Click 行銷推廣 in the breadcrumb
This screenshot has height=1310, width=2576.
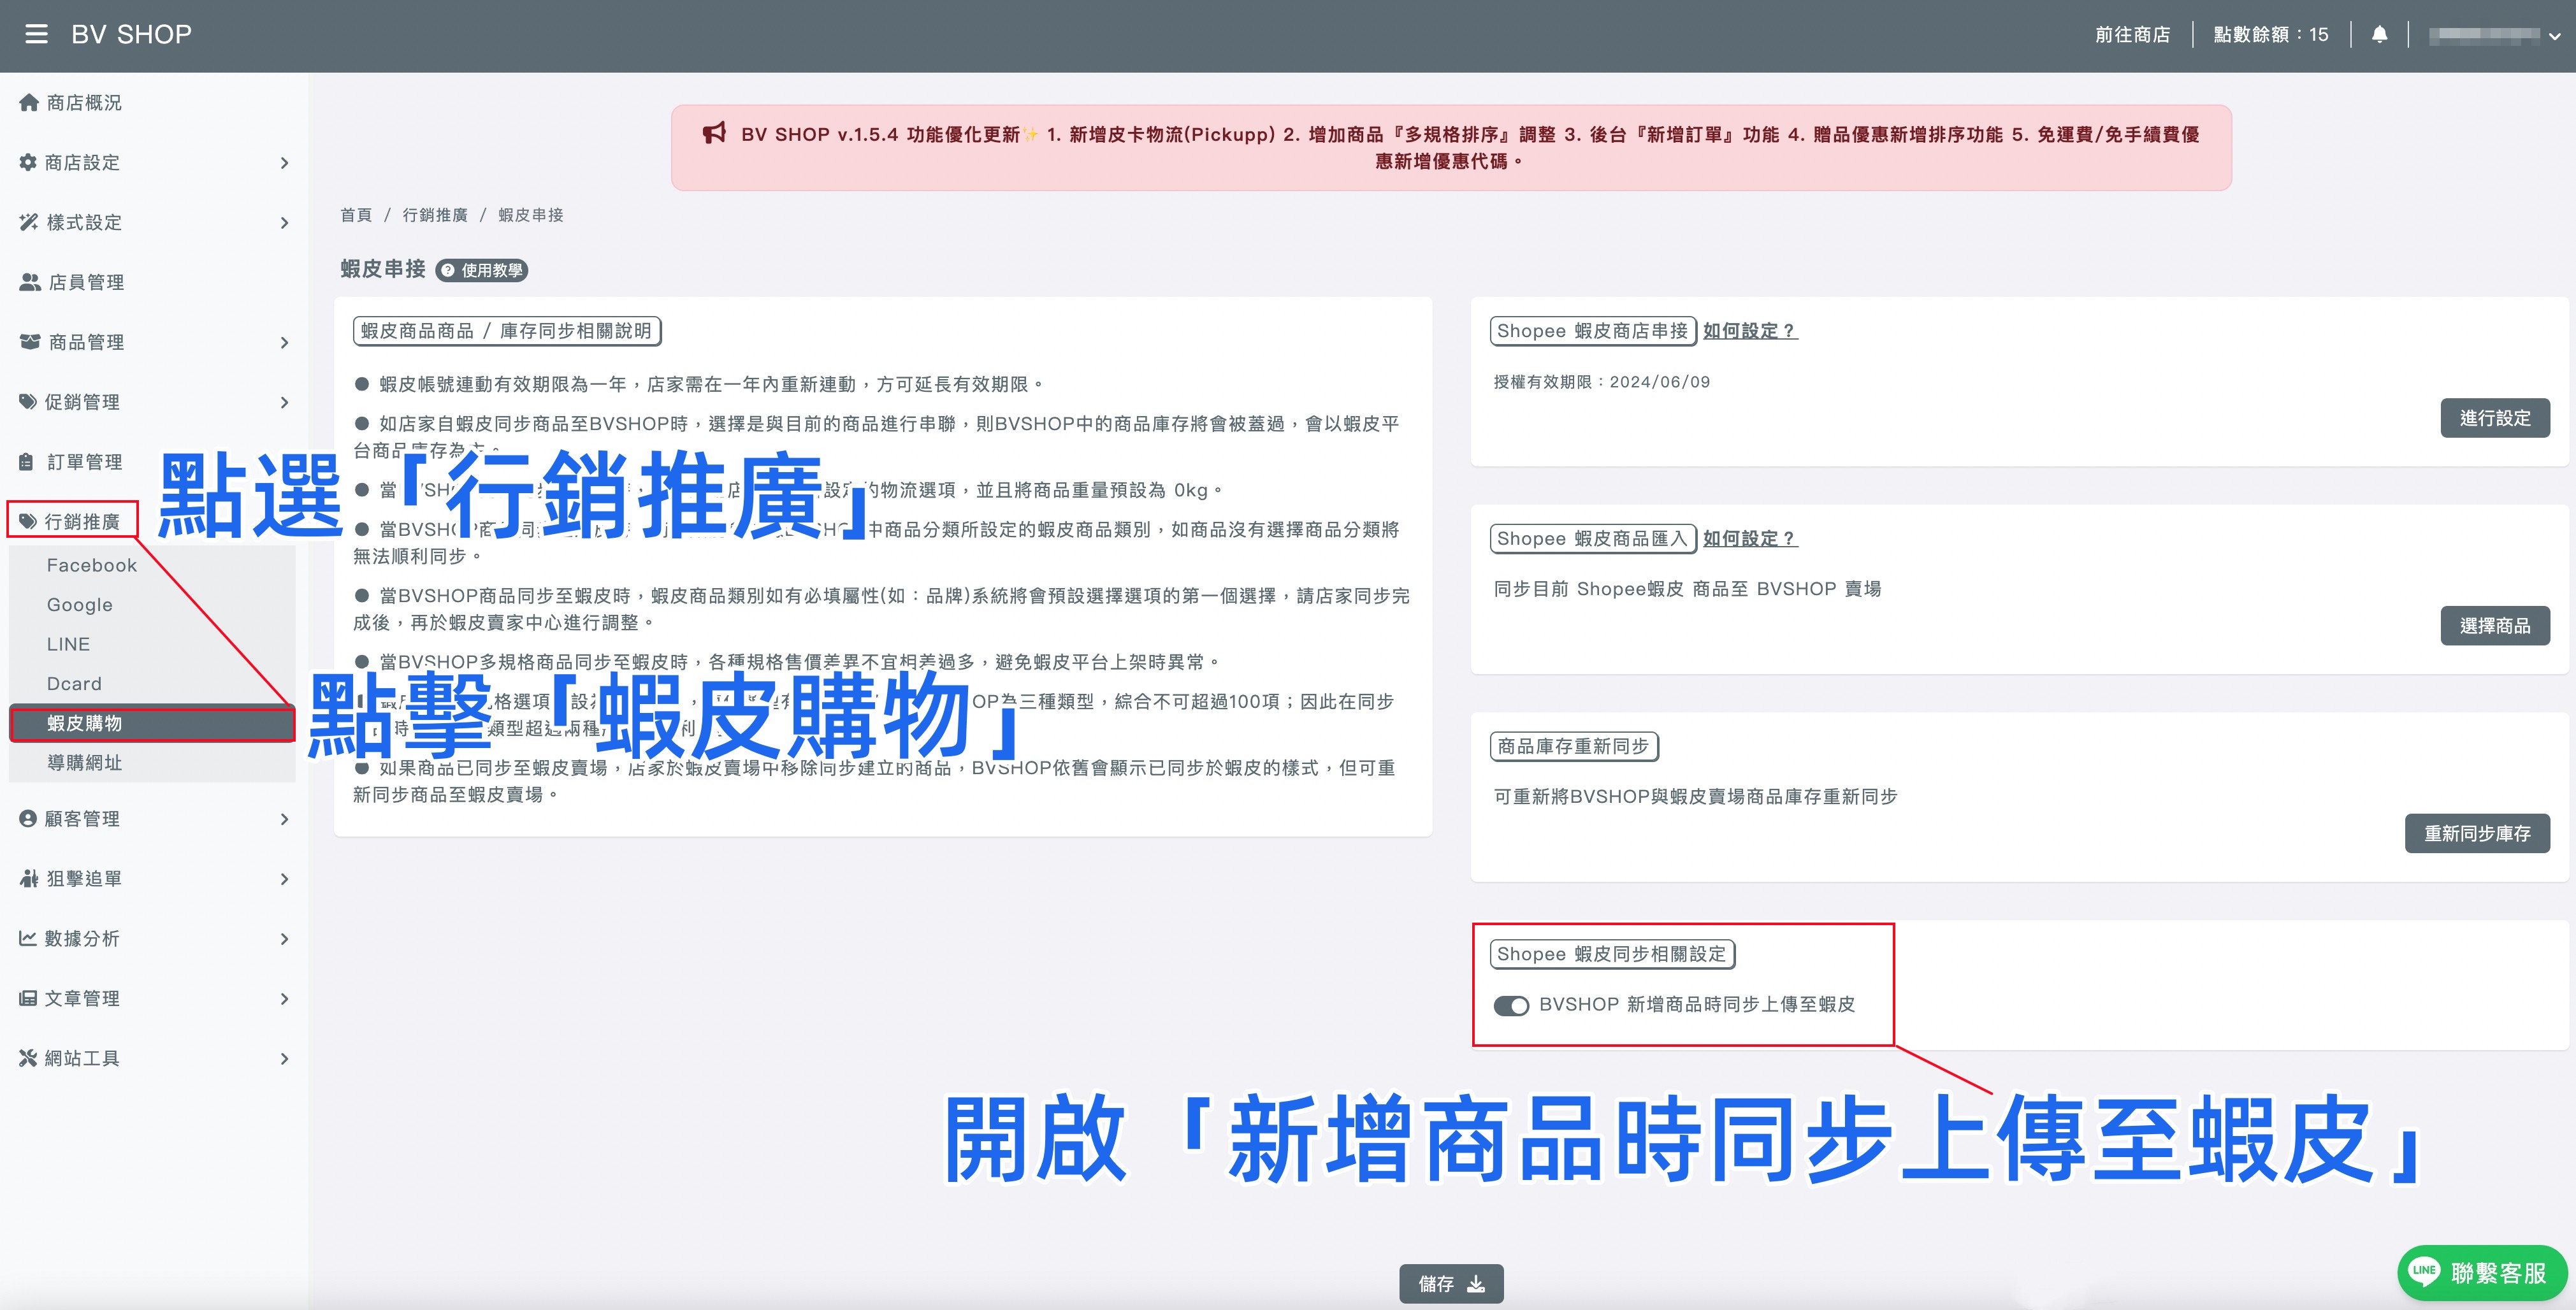(x=435, y=215)
